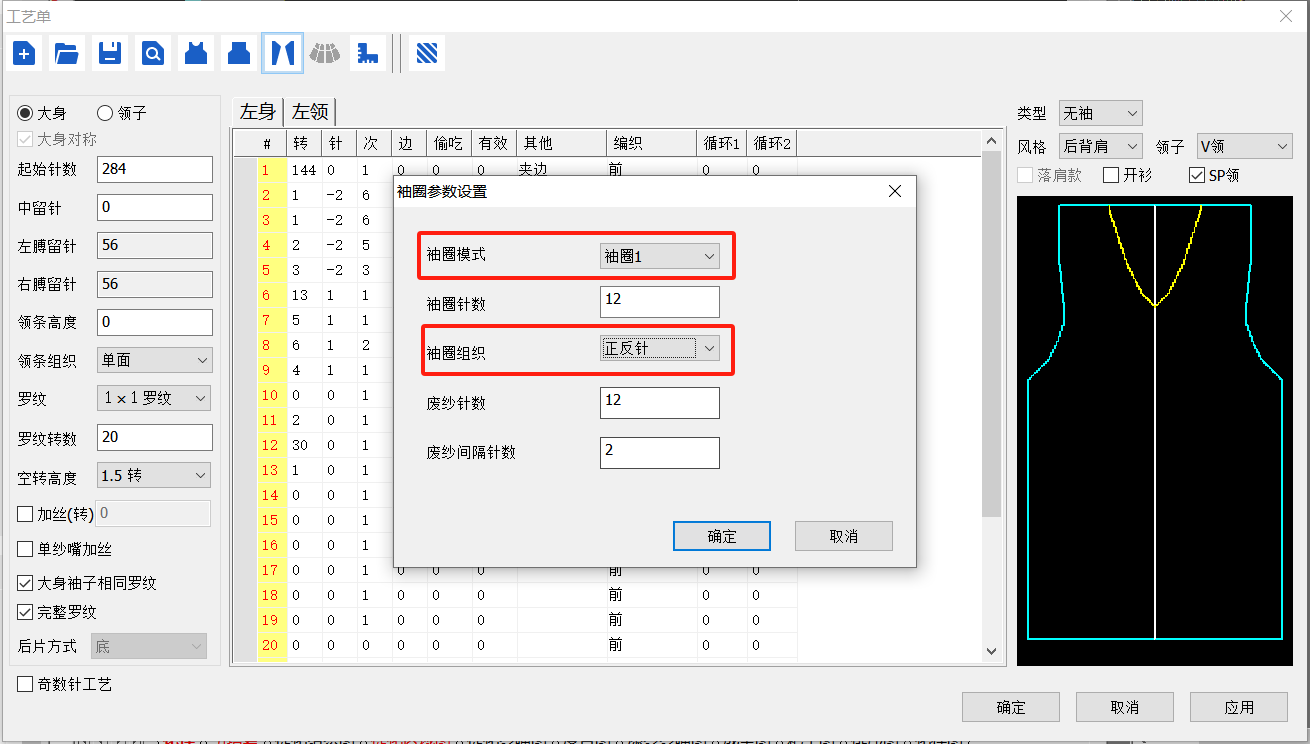Select the open-front panels icon
This screenshot has height=744, width=1310.
click(283, 53)
